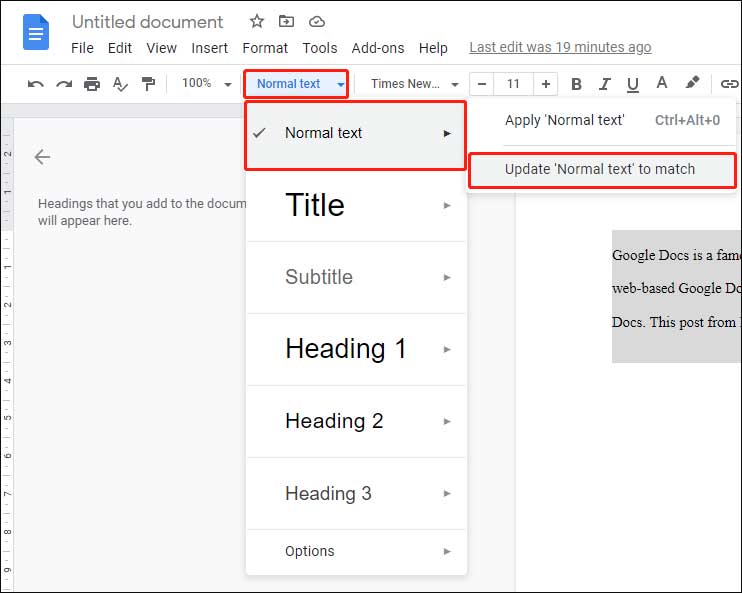The width and height of the screenshot is (742, 593).
Task: Open the zoom 100% dropdown
Action: (x=207, y=84)
